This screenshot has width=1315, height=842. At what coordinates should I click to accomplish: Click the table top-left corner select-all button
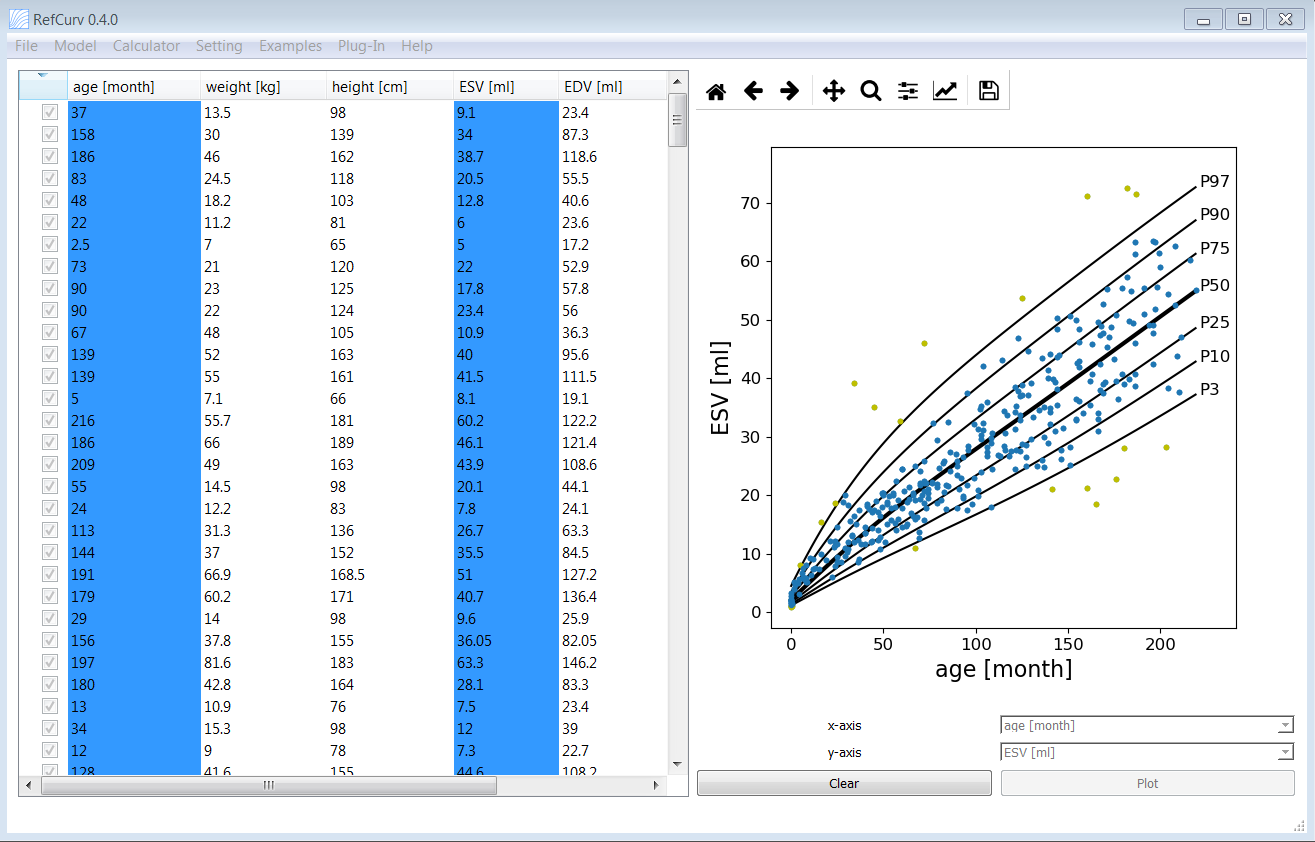point(43,86)
